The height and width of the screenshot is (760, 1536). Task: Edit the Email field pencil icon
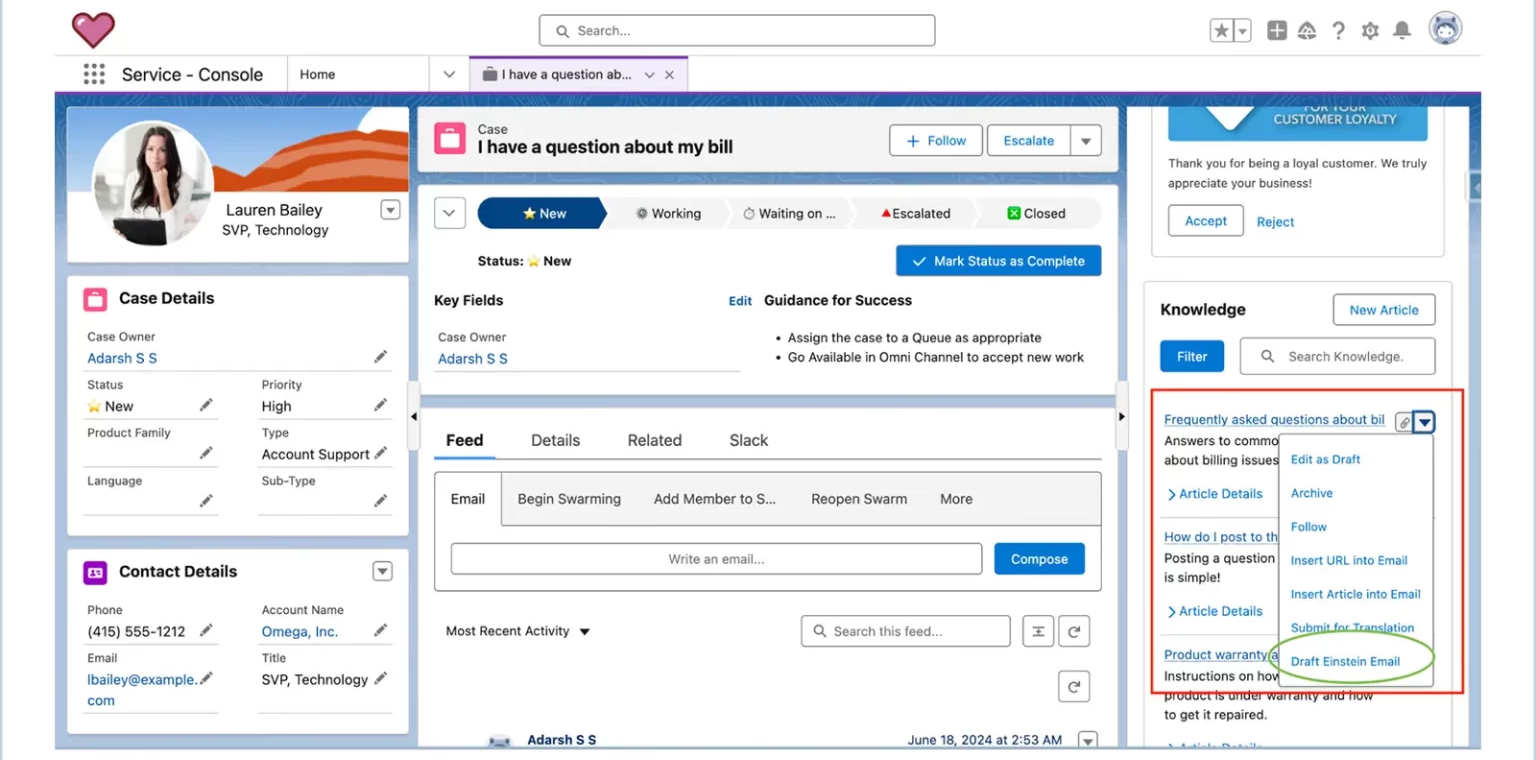(206, 678)
